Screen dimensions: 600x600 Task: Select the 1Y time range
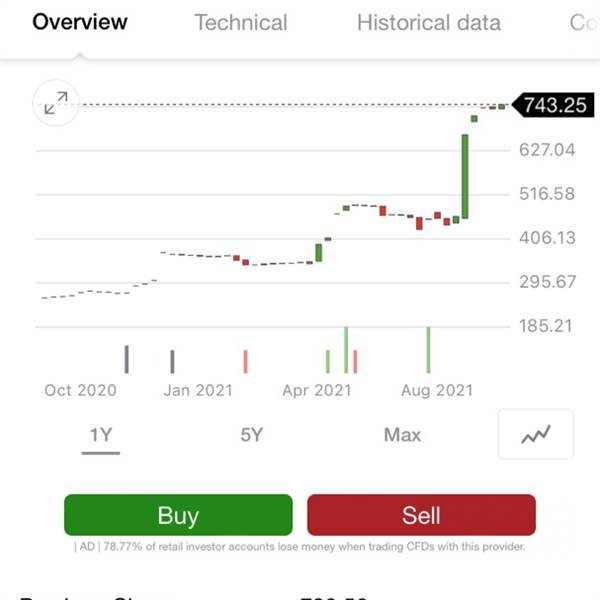(101, 435)
